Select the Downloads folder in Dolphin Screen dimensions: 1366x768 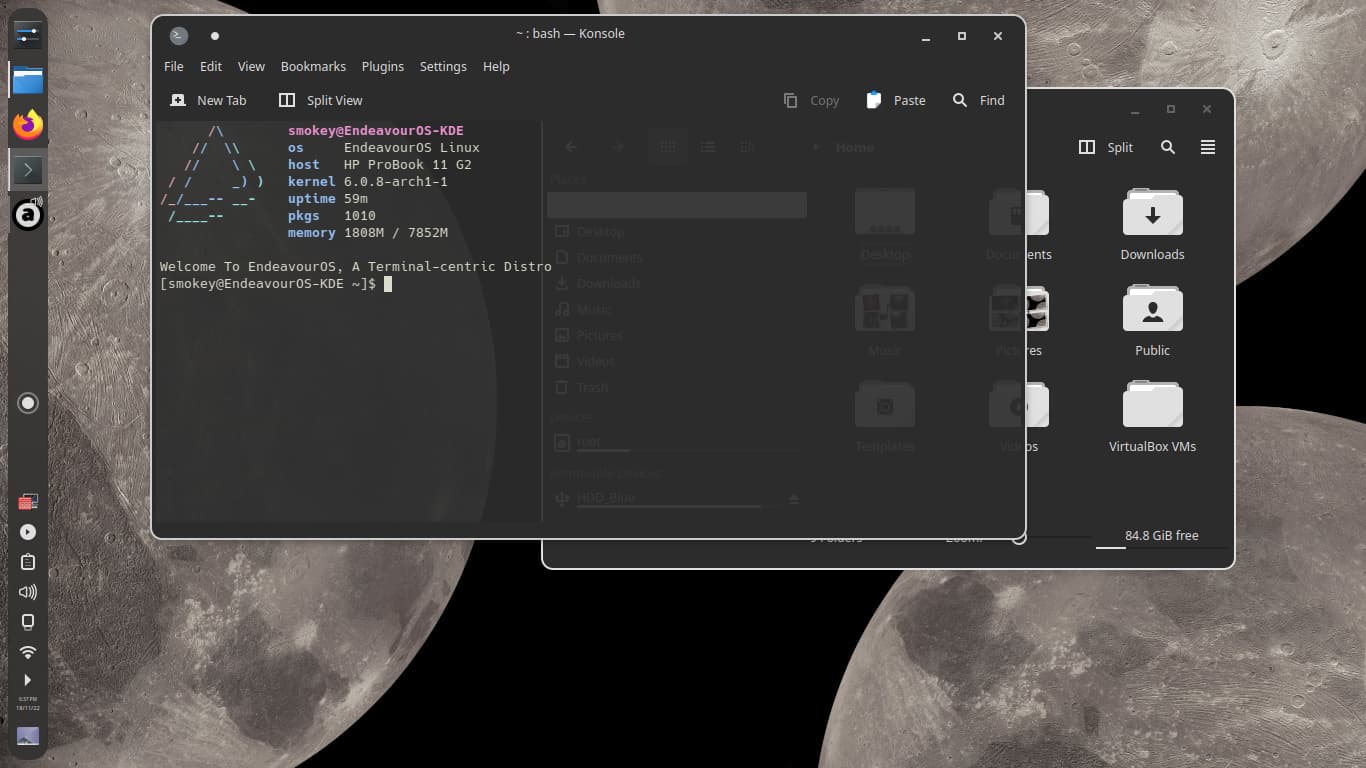[1152, 224]
